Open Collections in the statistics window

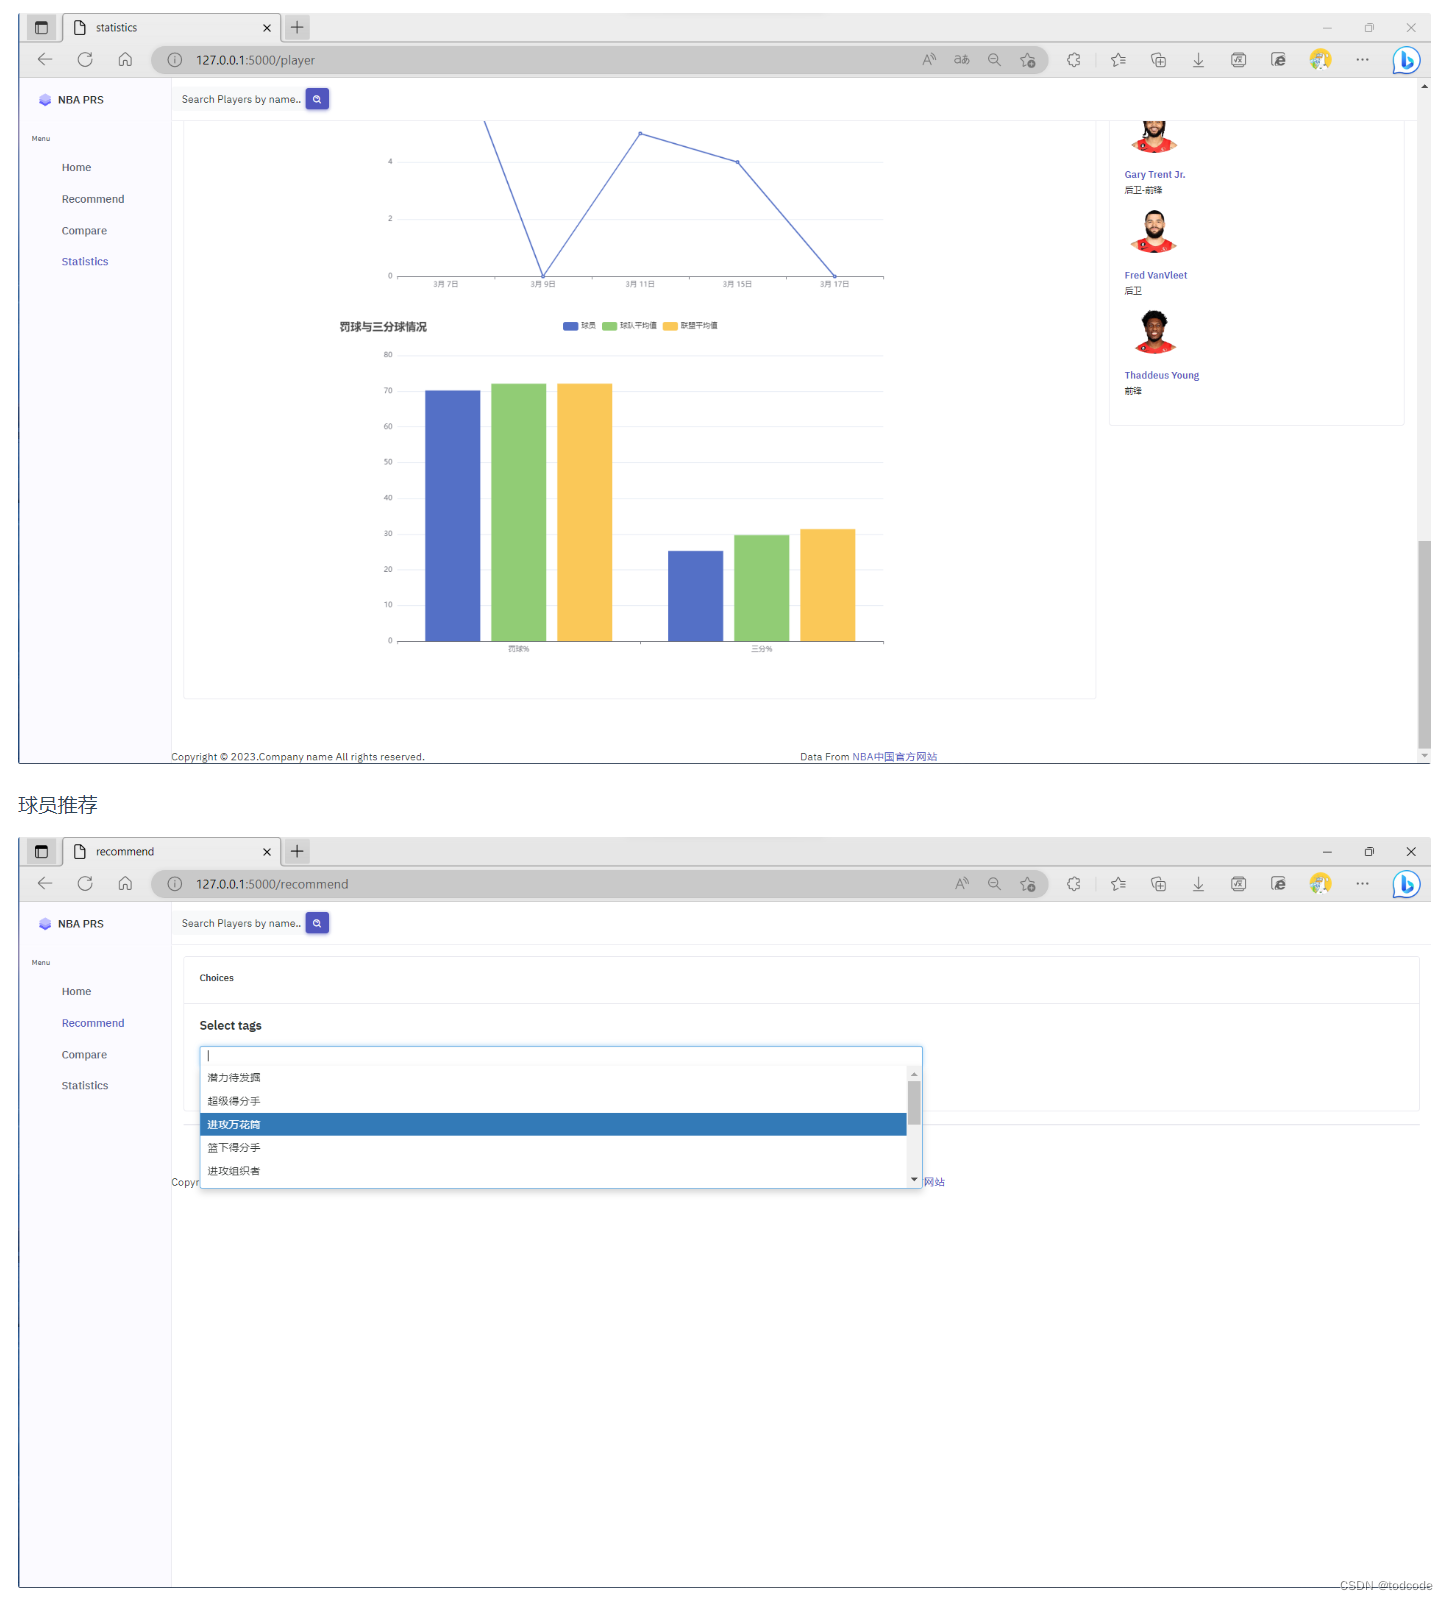1158,60
